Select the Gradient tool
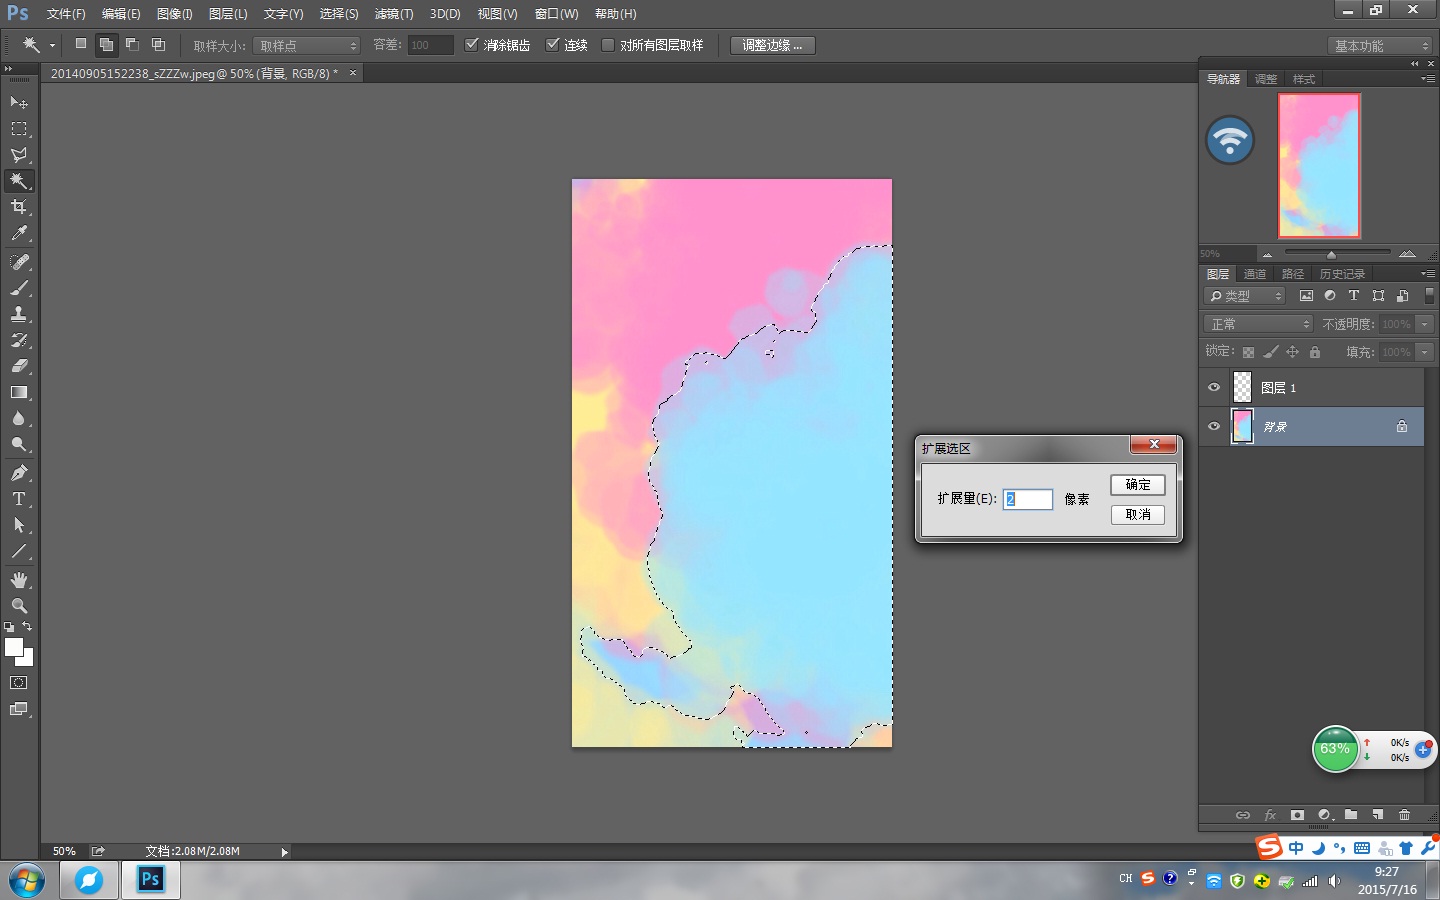Image resolution: width=1440 pixels, height=900 pixels. pyautogui.click(x=19, y=392)
